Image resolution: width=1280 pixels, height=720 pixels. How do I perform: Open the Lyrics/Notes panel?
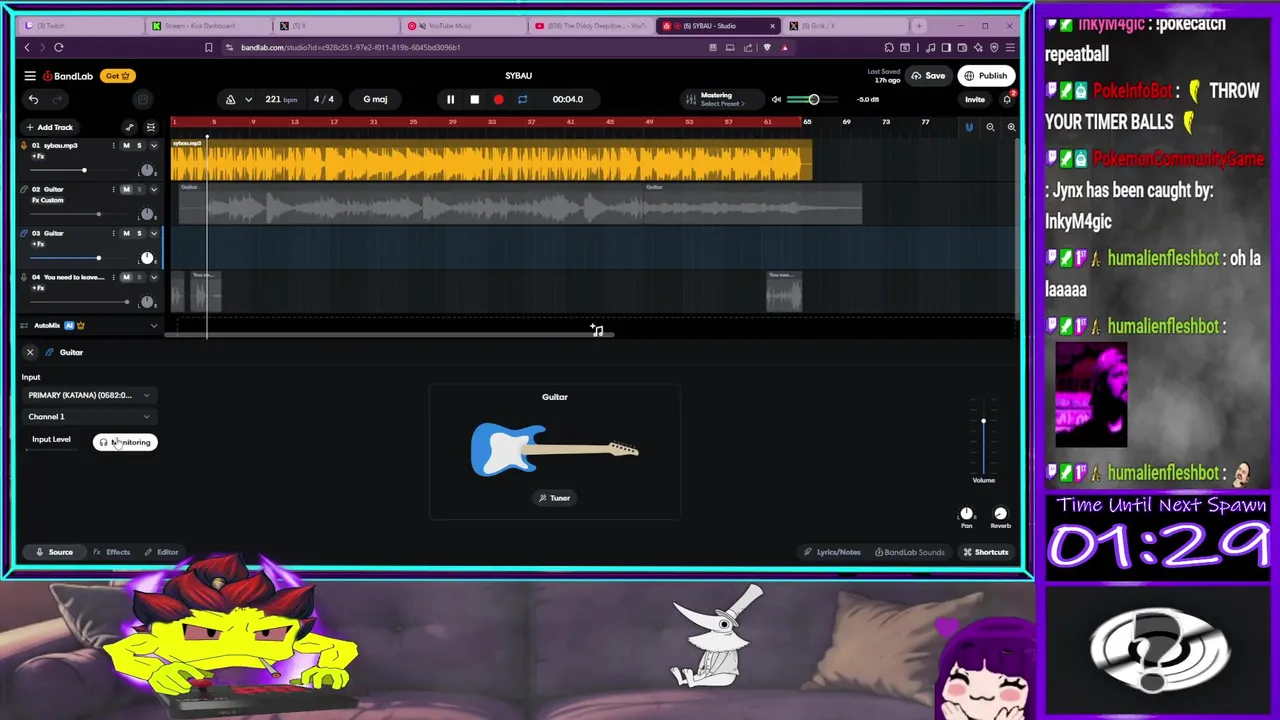pyautogui.click(x=832, y=552)
